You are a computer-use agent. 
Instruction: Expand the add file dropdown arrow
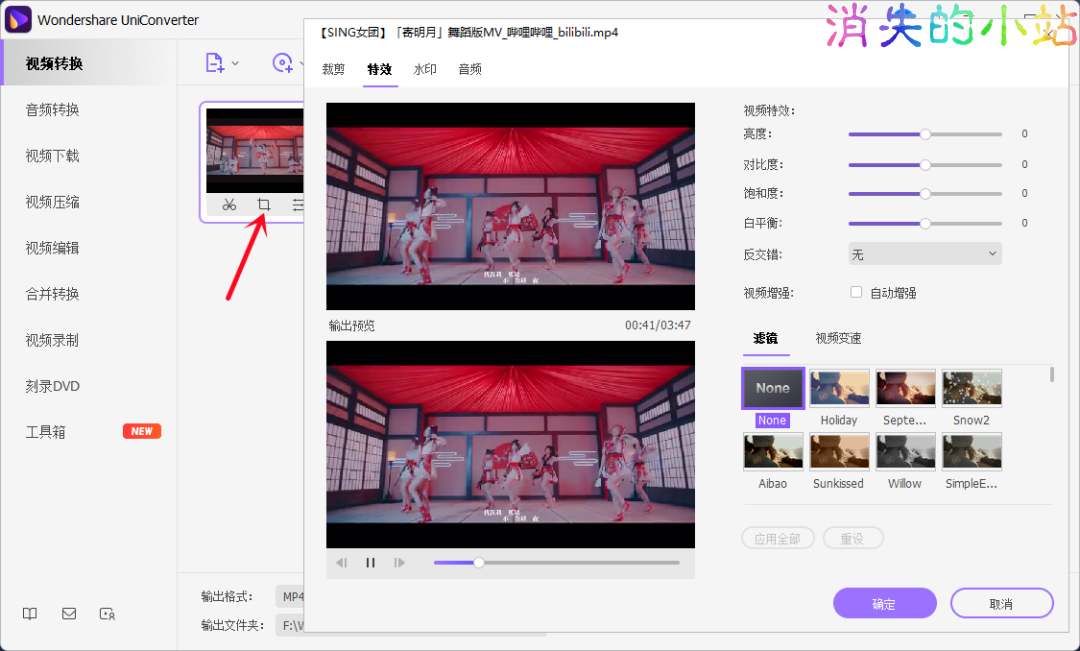click(236, 63)
